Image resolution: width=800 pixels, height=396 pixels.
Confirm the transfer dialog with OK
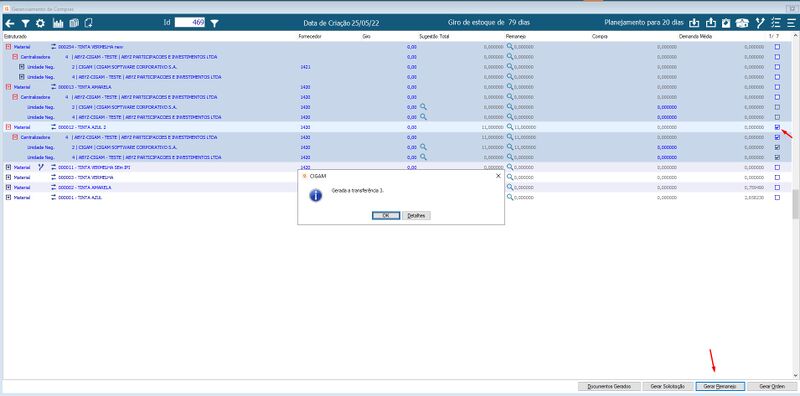pyautogui.click(x=386, y=216)
